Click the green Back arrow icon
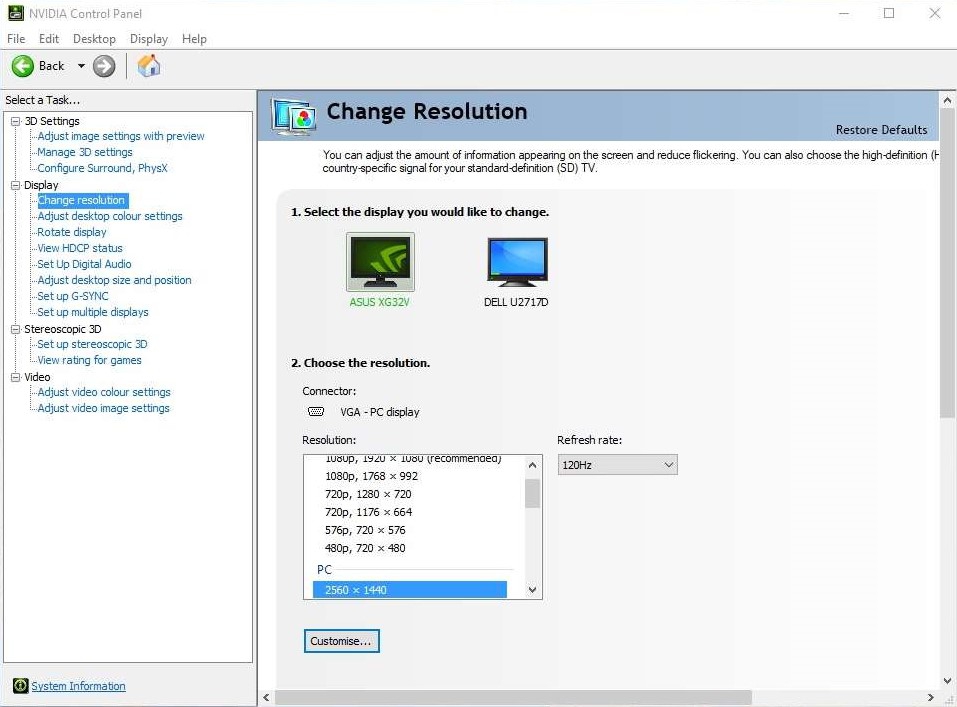 pyautogui.click(x=23, y=66)
